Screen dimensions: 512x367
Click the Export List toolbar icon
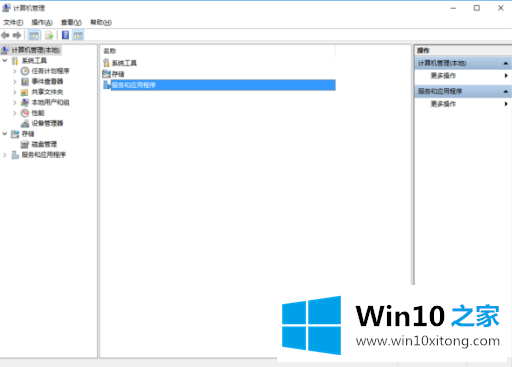(x=49, y=35)
